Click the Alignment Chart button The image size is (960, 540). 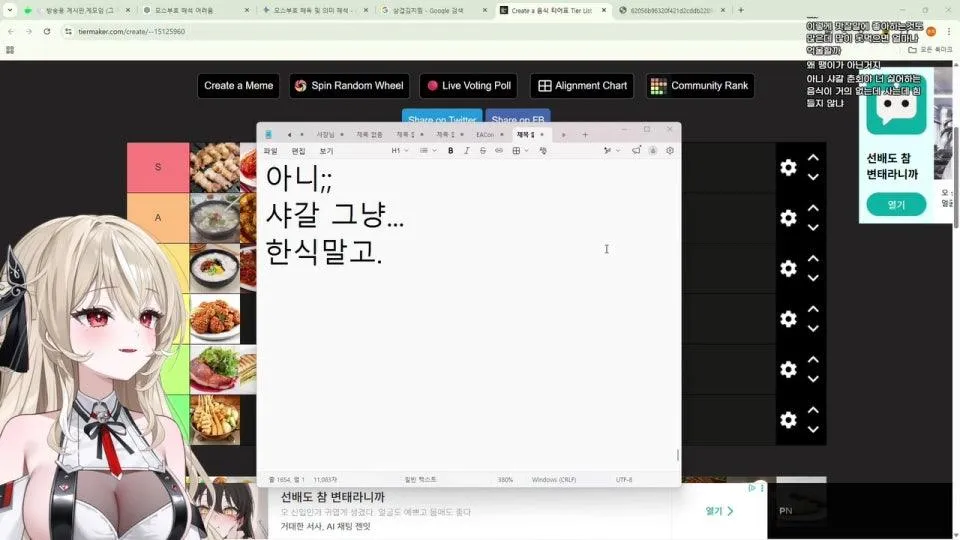pos(582,86)
